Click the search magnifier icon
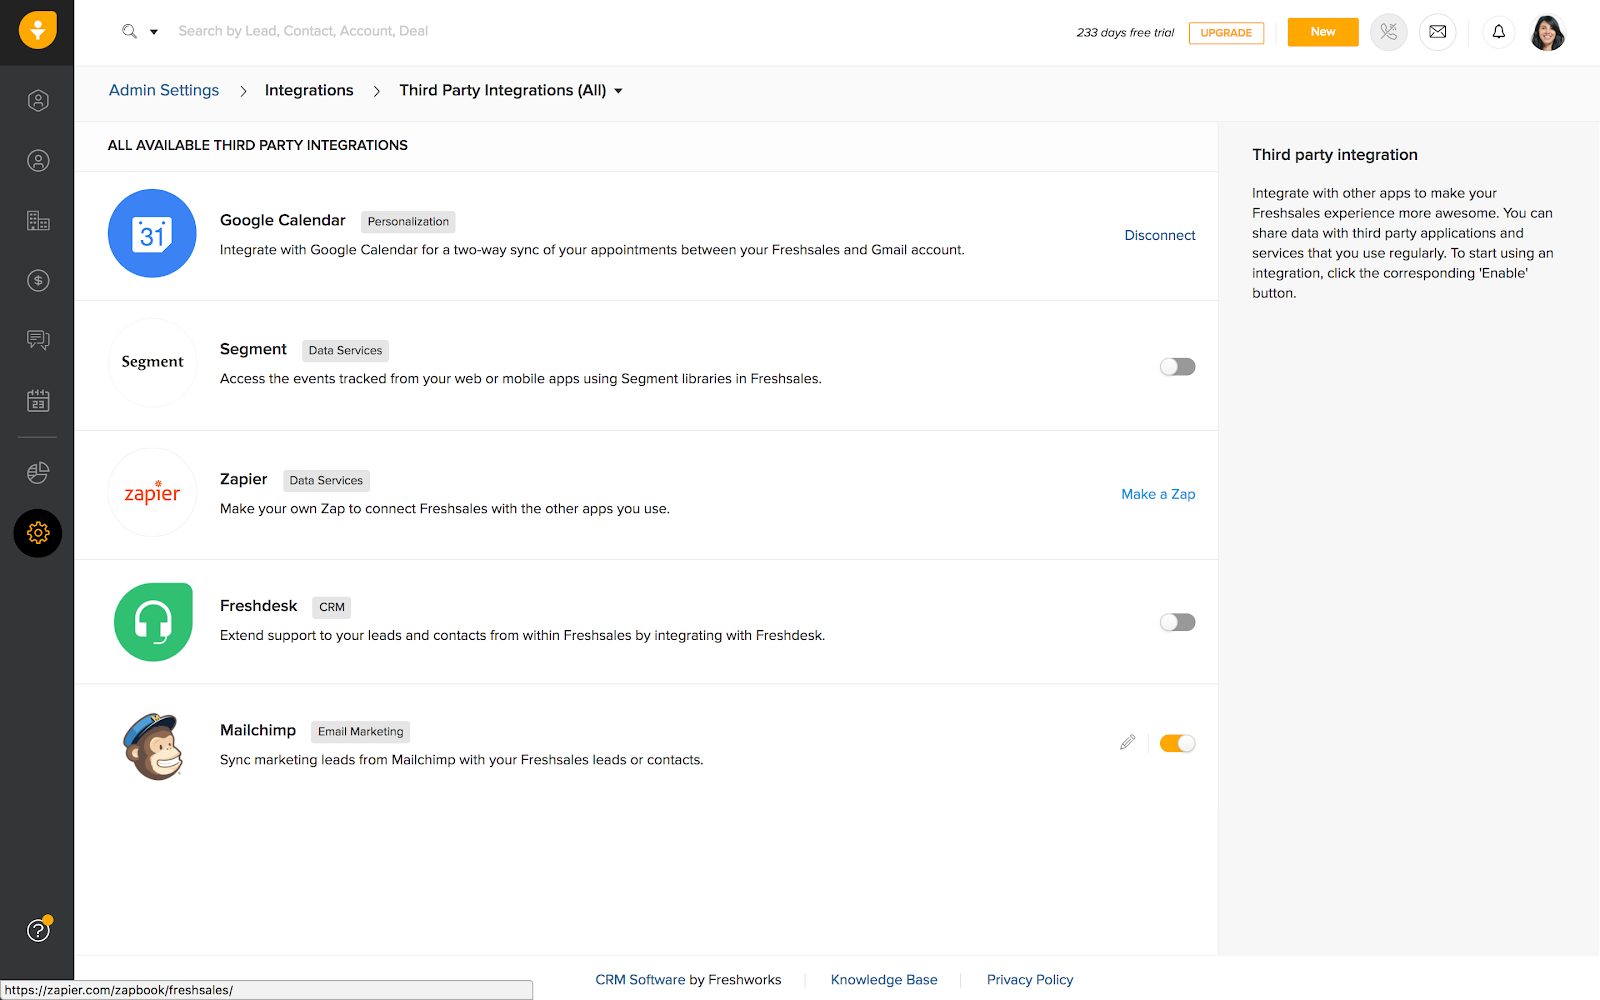The height and width of the screenshot is (1000, 1600). (x=130, y=31)
